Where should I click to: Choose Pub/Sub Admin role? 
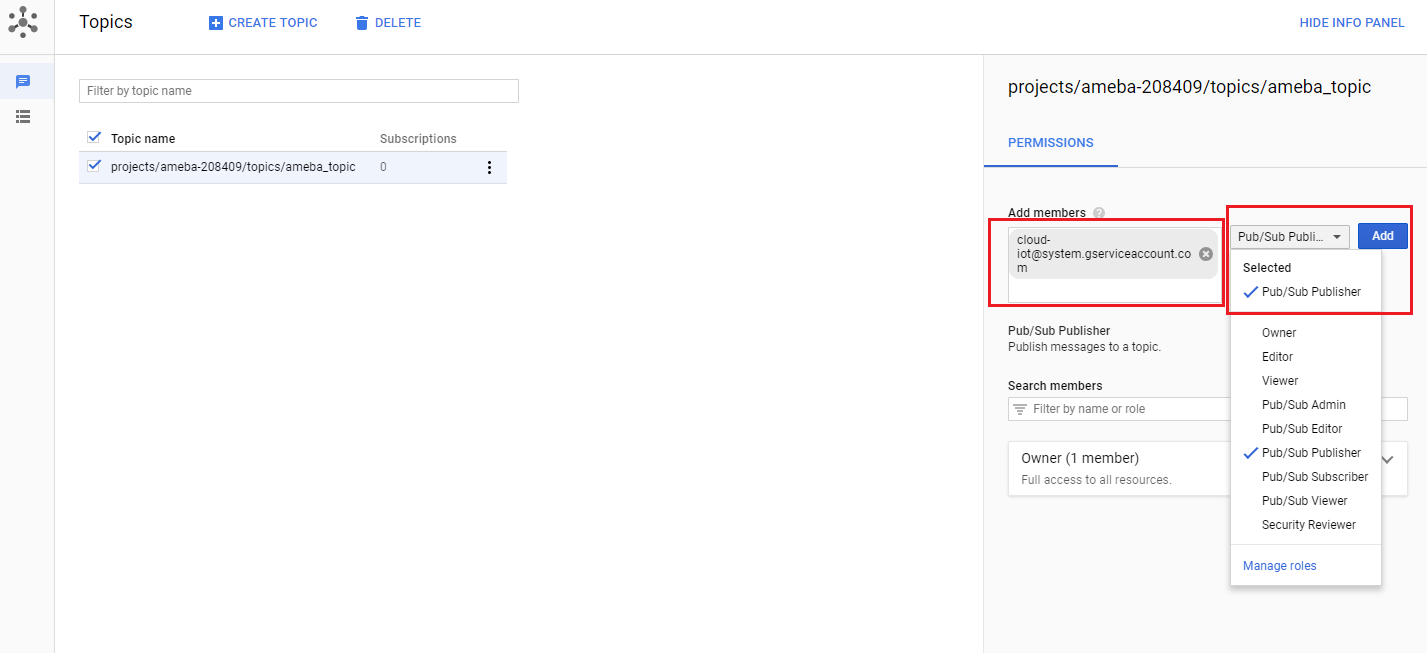coord(1306,405)
